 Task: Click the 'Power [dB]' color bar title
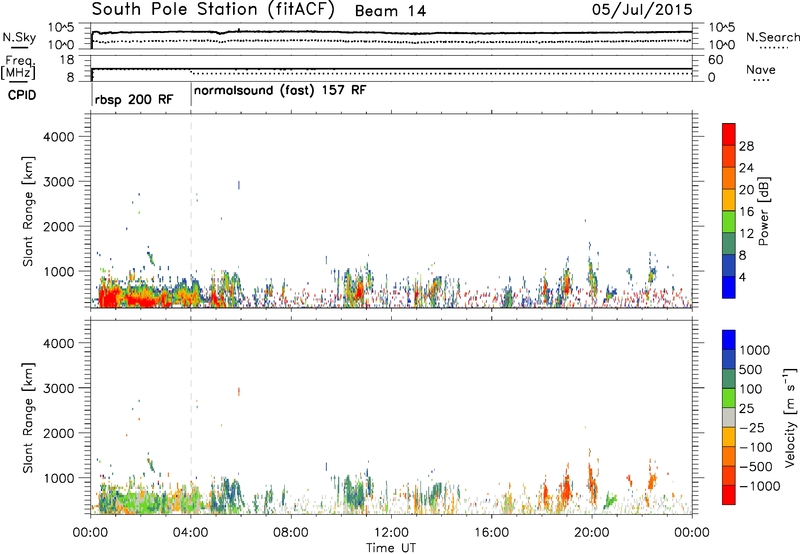(x=764, y=211)
